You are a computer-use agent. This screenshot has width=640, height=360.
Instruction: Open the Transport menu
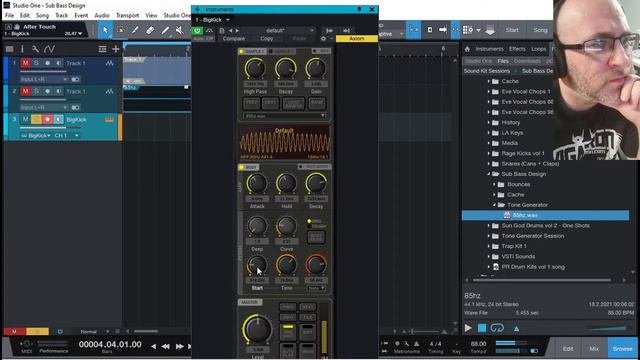[127, 16]
